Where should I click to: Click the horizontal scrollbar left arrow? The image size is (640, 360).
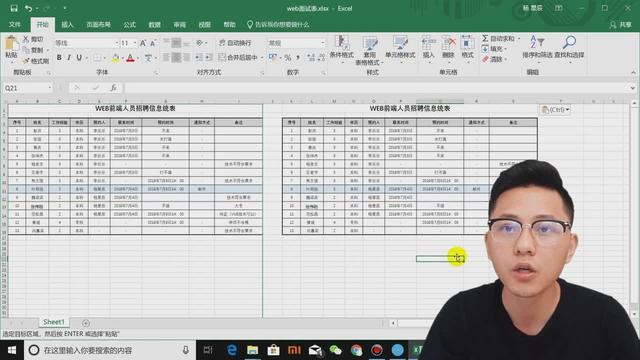(x=393, y=323)
